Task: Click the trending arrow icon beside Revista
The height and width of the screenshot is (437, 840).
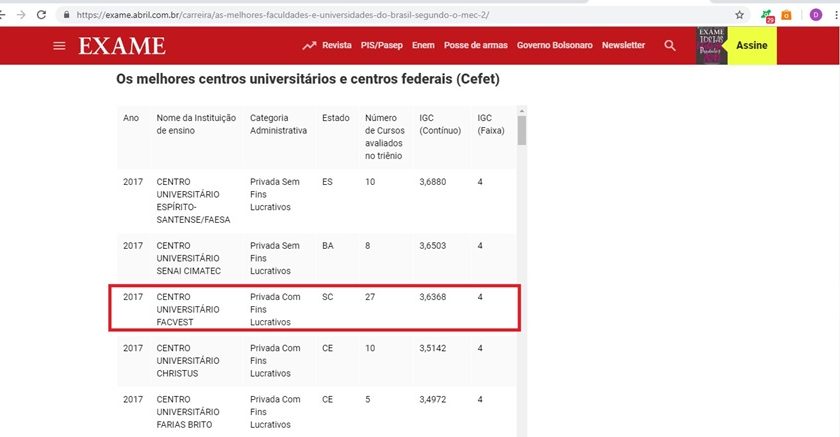Action: (309, 46)
